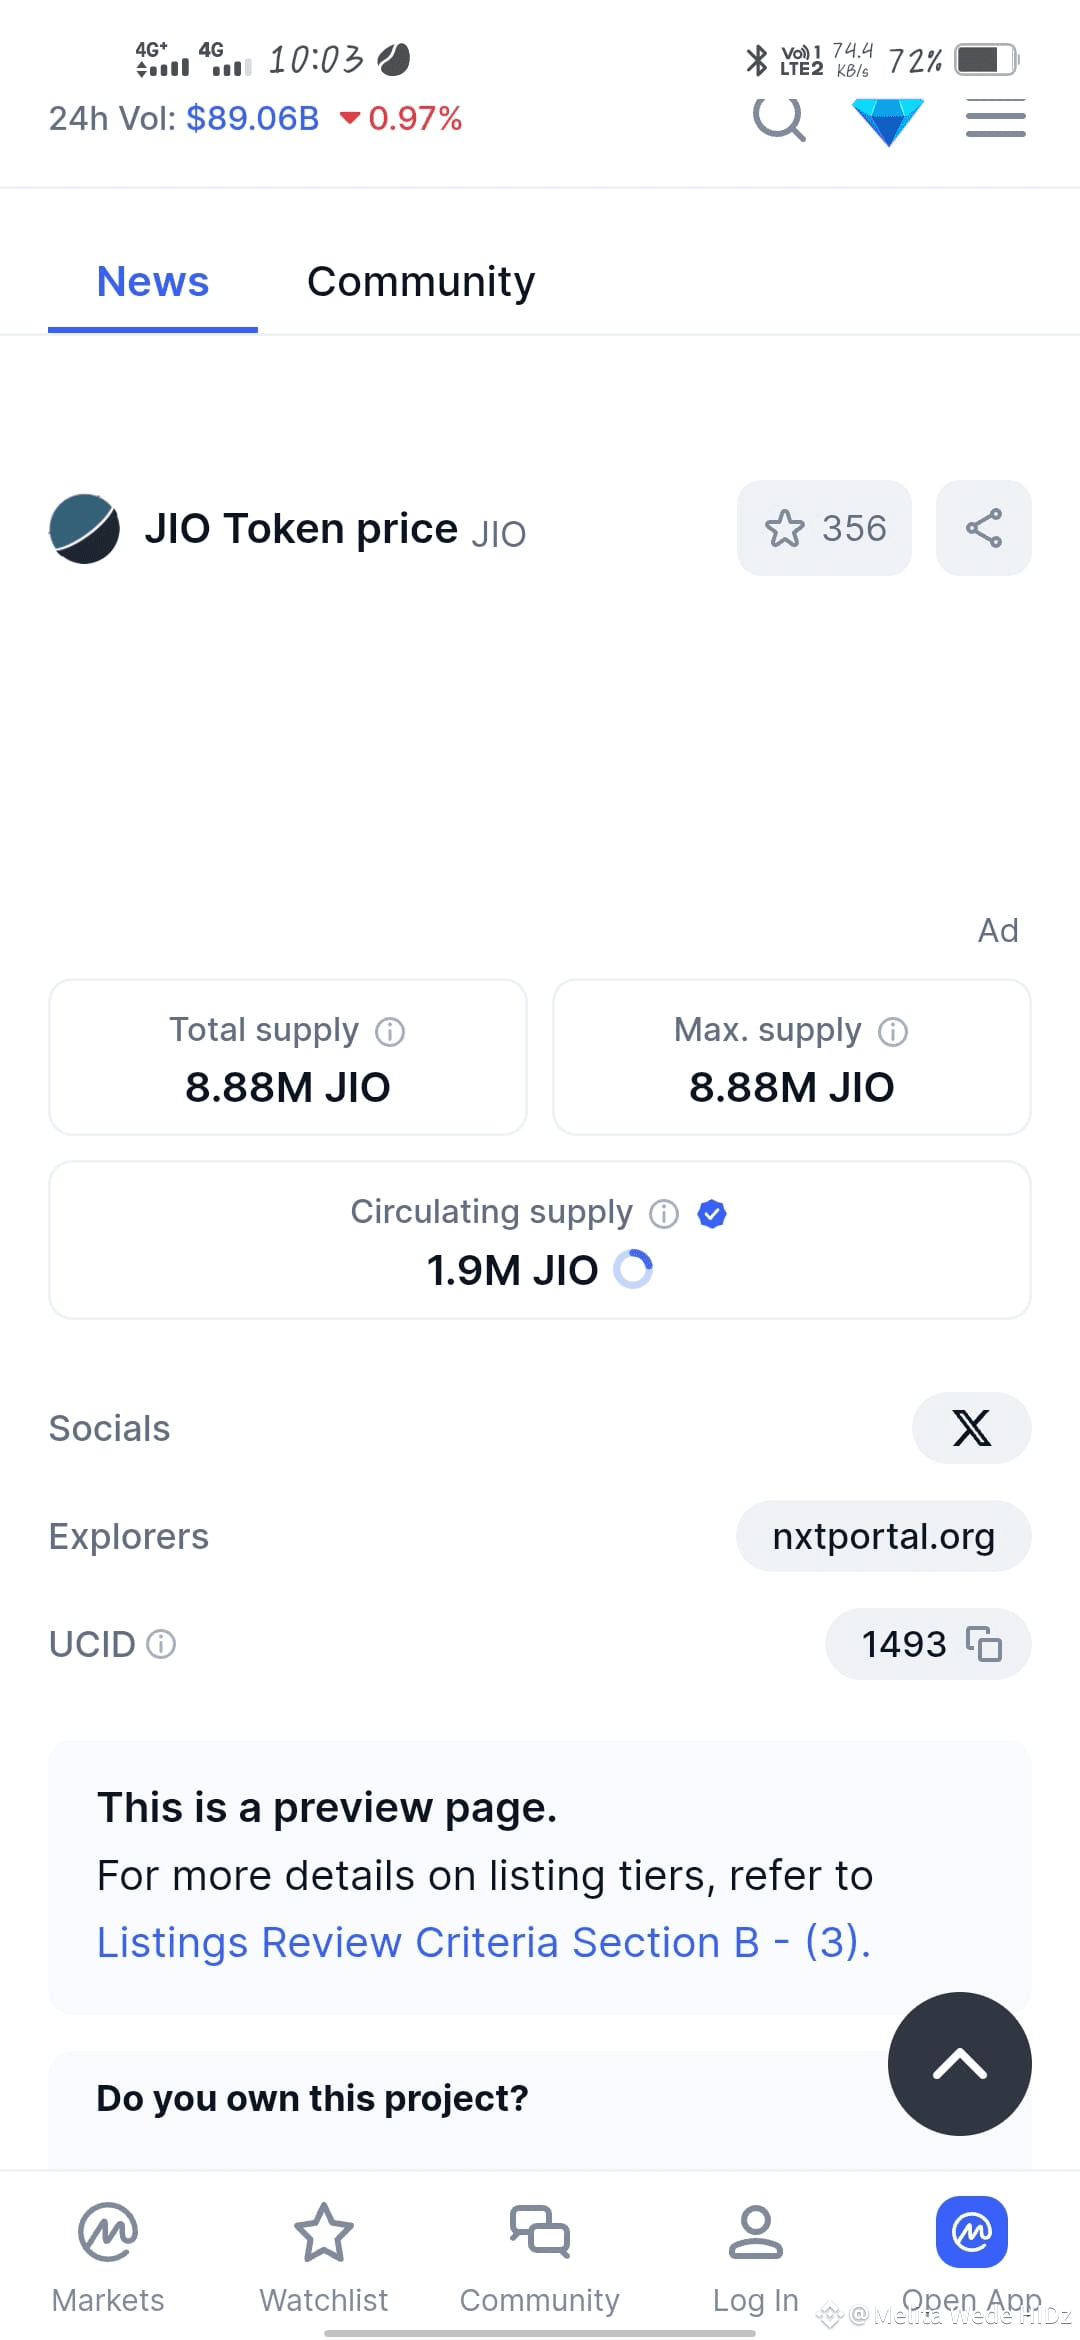This screenshot has width=1080, height=2340.
Task: Toggle watchlist star showing 356
Action: coord(824,528)
